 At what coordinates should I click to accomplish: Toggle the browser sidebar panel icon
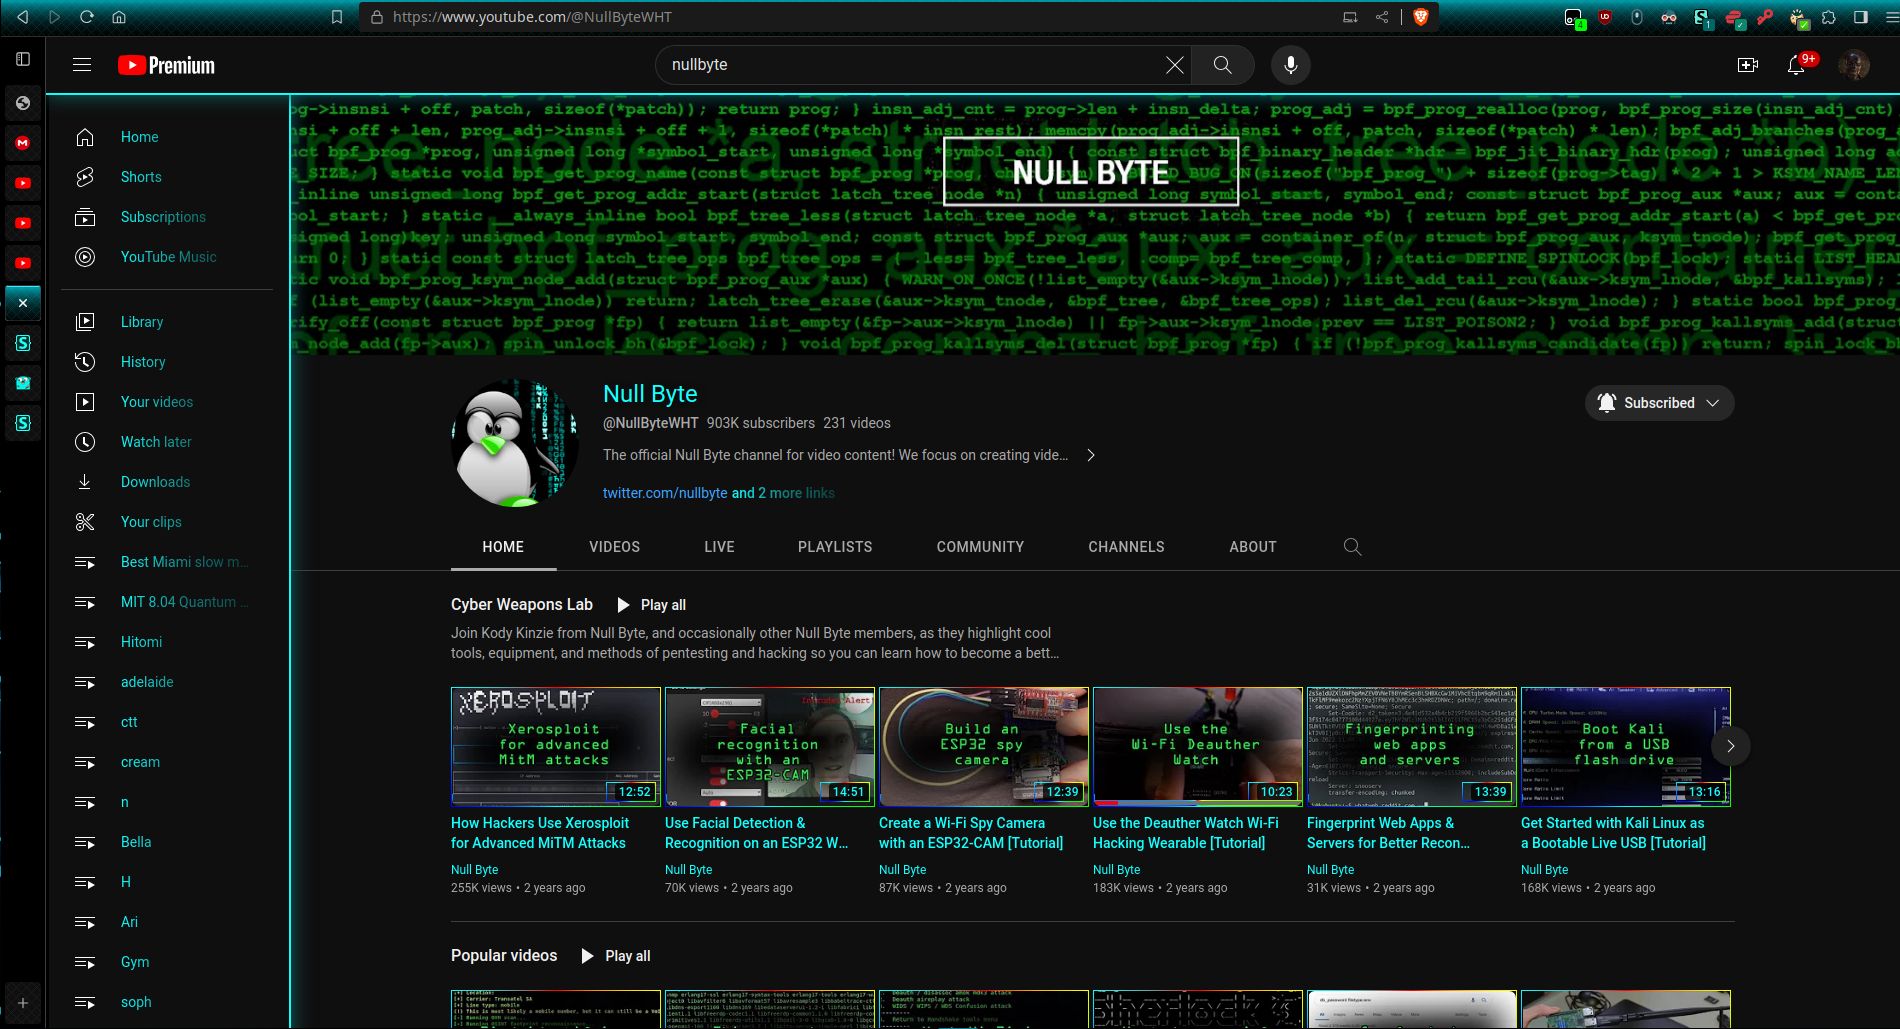pyautogui.click(x=1861, y=17)
